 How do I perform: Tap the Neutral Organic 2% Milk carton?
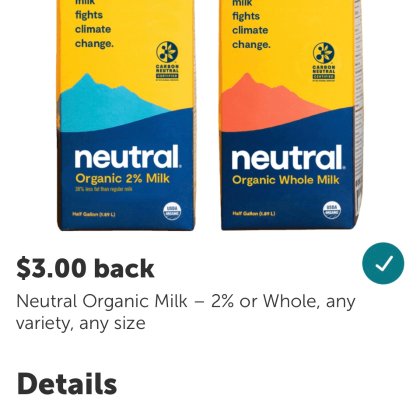tap(126, 115)
